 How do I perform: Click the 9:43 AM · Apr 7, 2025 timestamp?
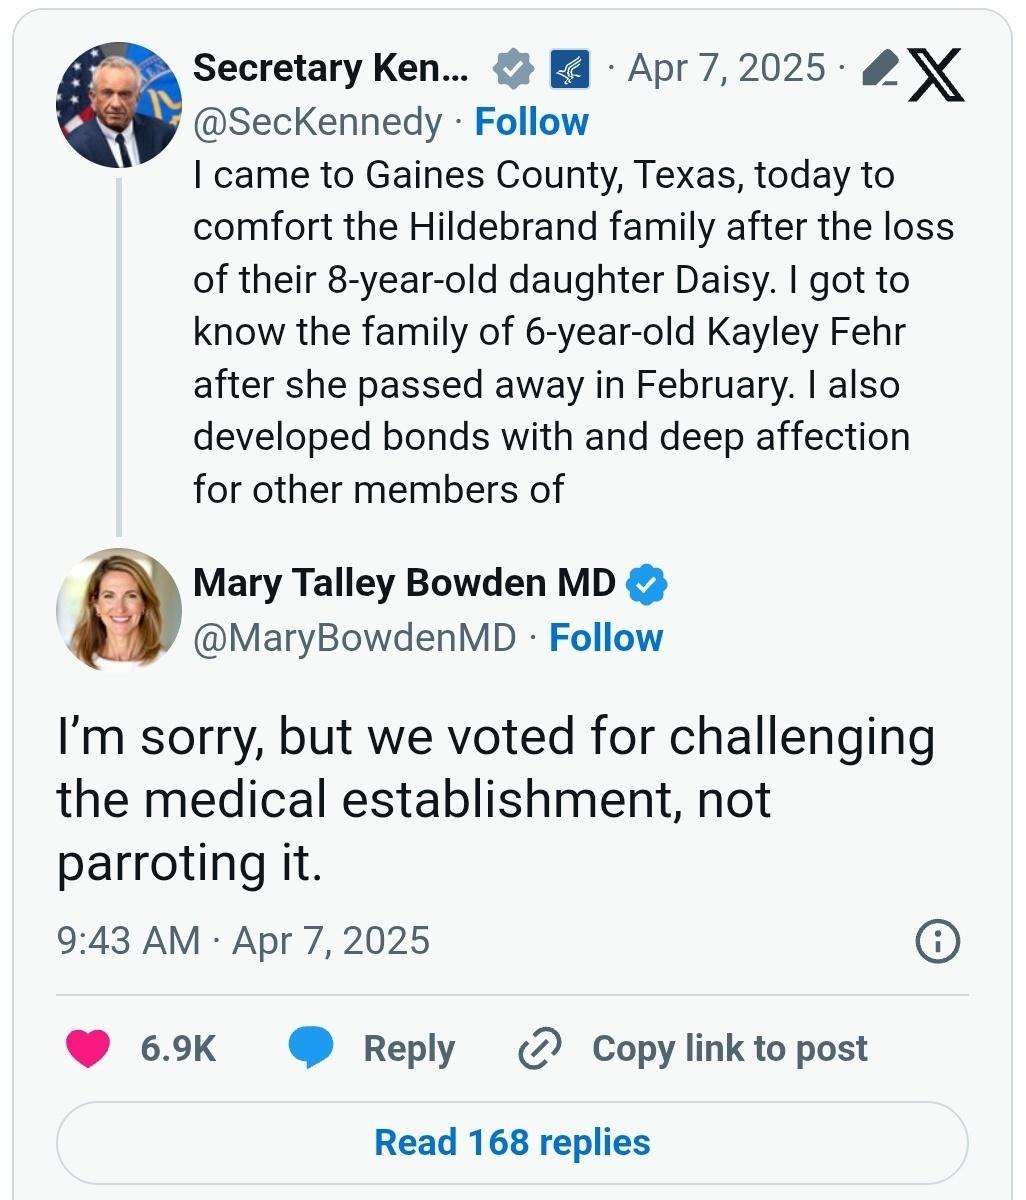(244, 941)
